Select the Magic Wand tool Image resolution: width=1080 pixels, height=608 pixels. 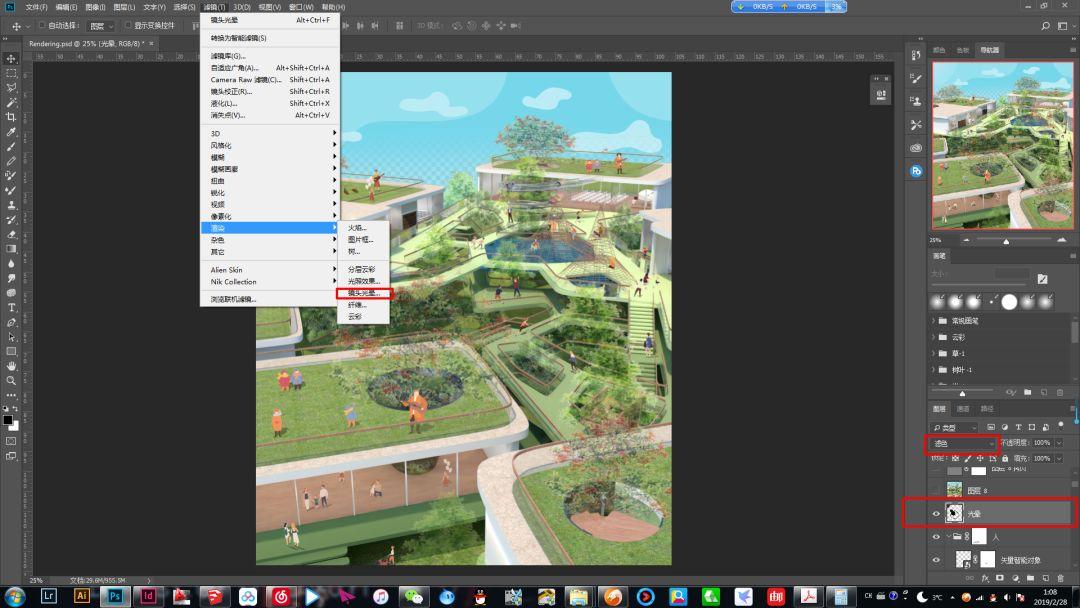tap(11, 103)
